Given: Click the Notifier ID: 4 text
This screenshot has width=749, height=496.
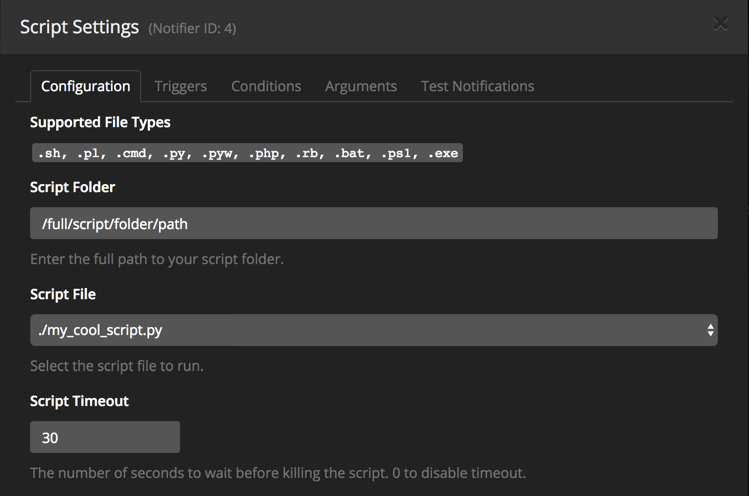Looking at the screenshot, I should pyautogui.click(x=192, y=29).
